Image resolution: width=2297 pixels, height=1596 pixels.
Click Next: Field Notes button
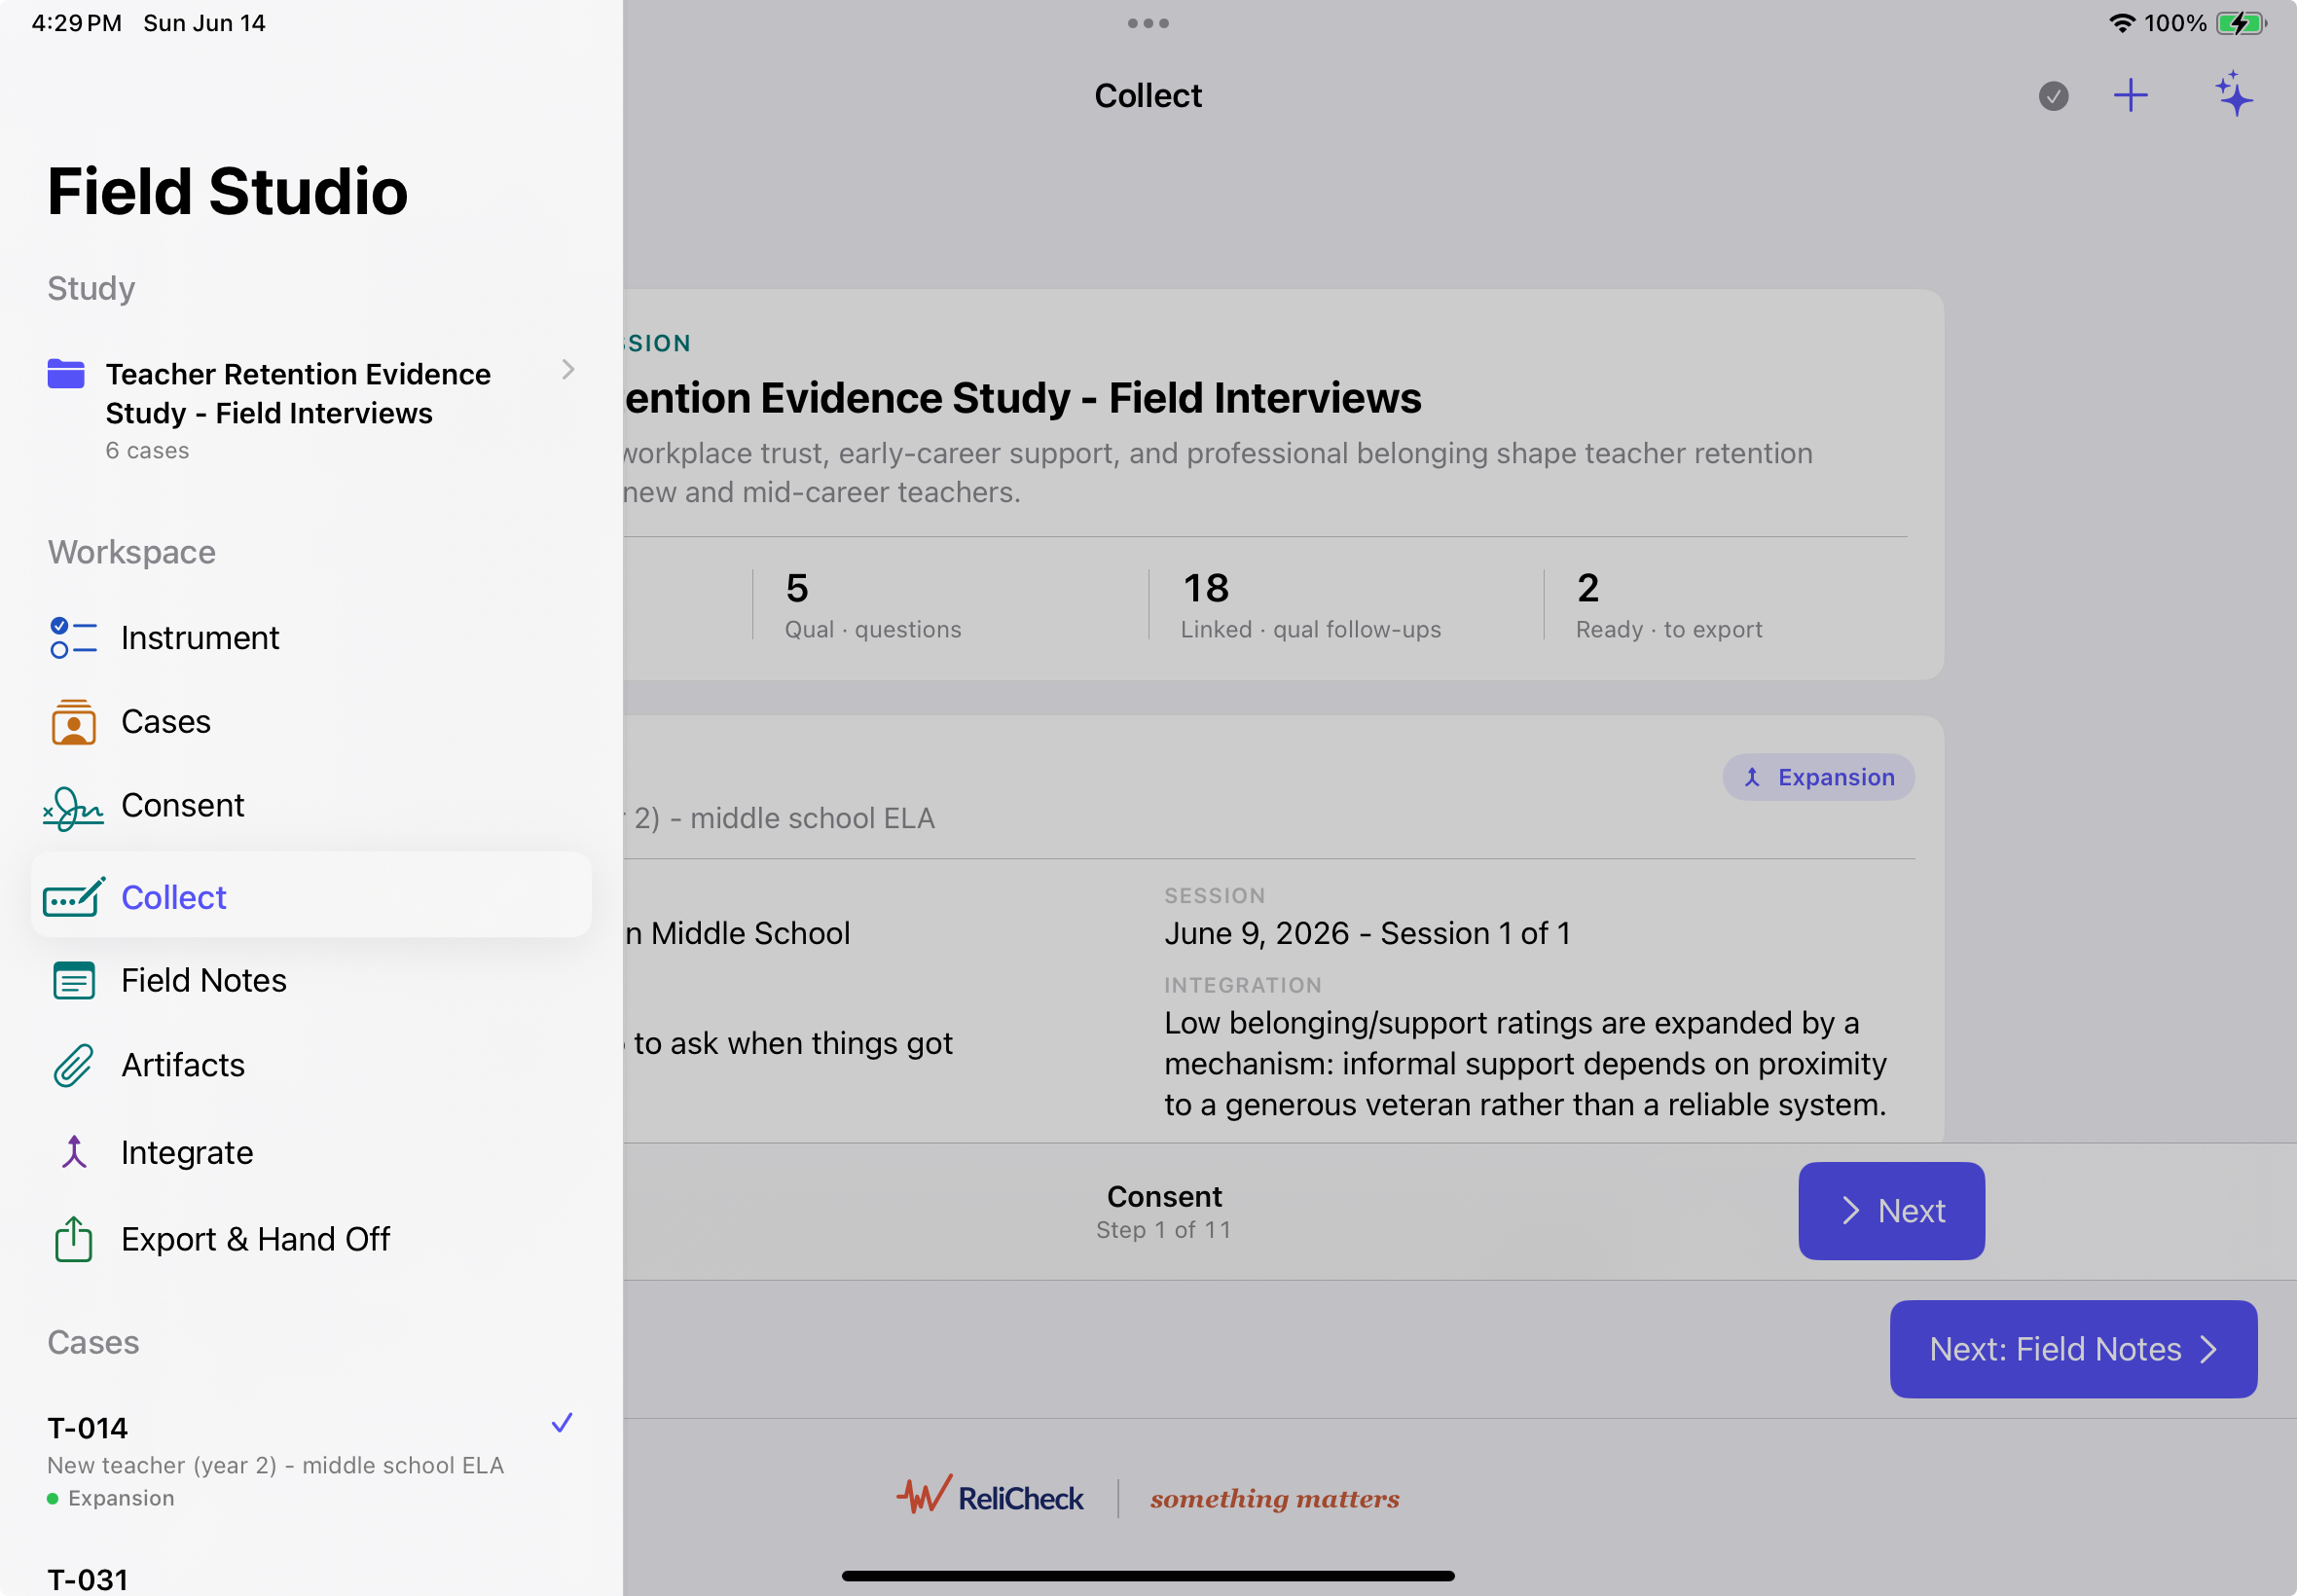pos(2073,1349)
